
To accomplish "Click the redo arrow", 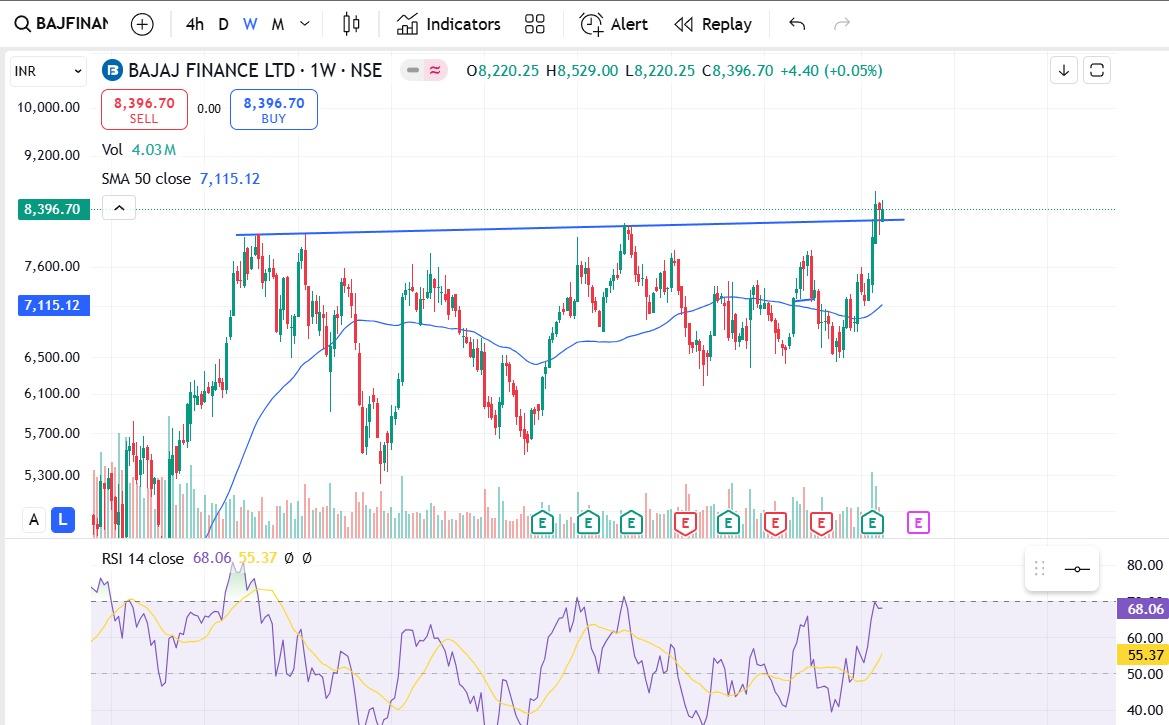I will (842, 24).
